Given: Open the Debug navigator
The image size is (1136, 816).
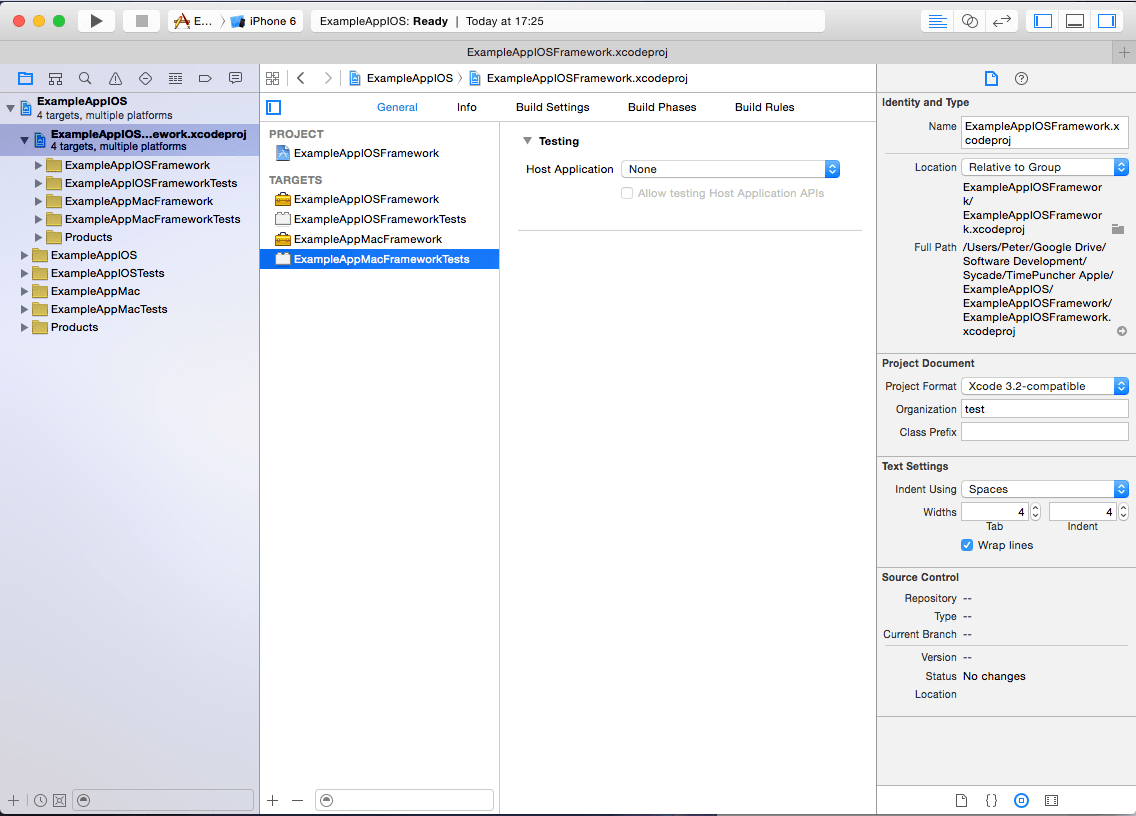Looking at the screenshot, I should 175,78.
